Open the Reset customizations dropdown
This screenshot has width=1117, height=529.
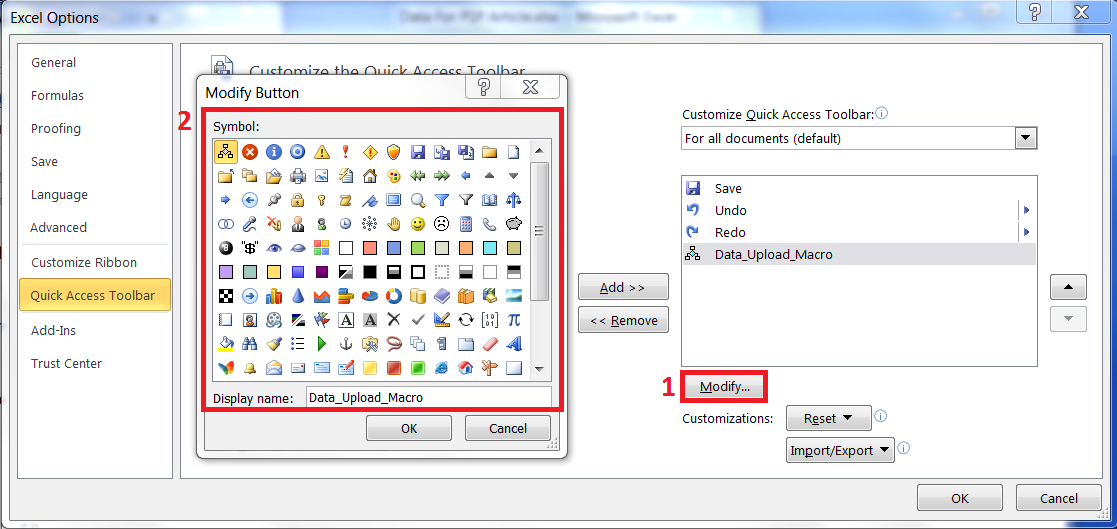click(x=828, y=419)
